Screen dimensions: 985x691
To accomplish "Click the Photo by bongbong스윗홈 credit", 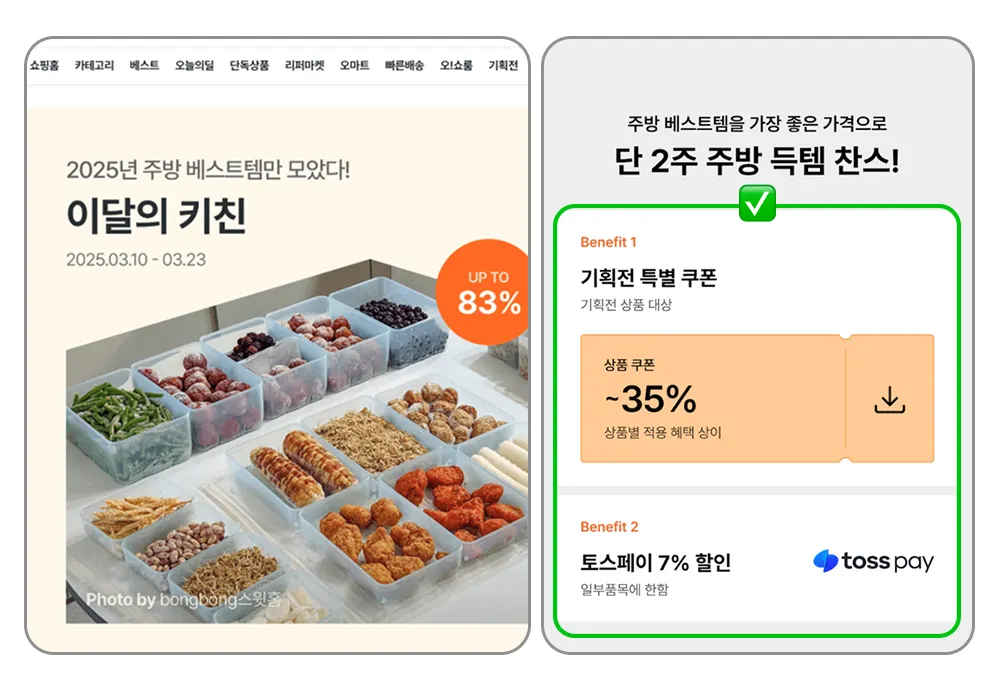I will point(183,600).
